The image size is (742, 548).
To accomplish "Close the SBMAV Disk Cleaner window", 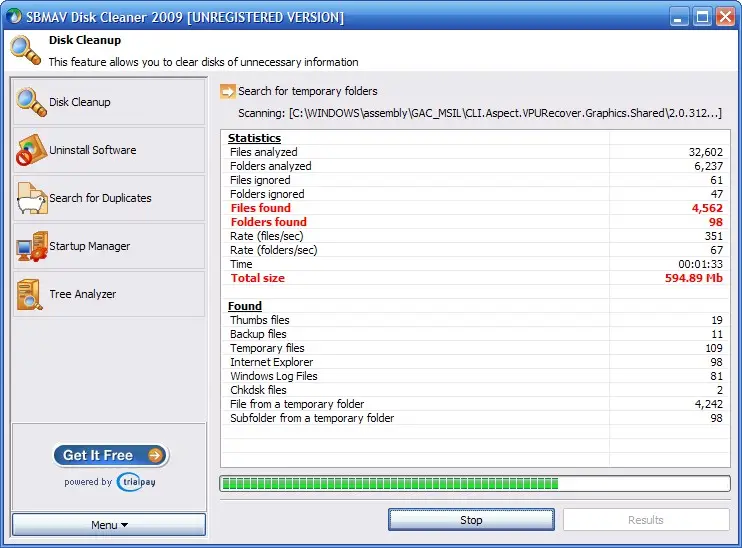I will pyautogui.click(x=725, y=17).
